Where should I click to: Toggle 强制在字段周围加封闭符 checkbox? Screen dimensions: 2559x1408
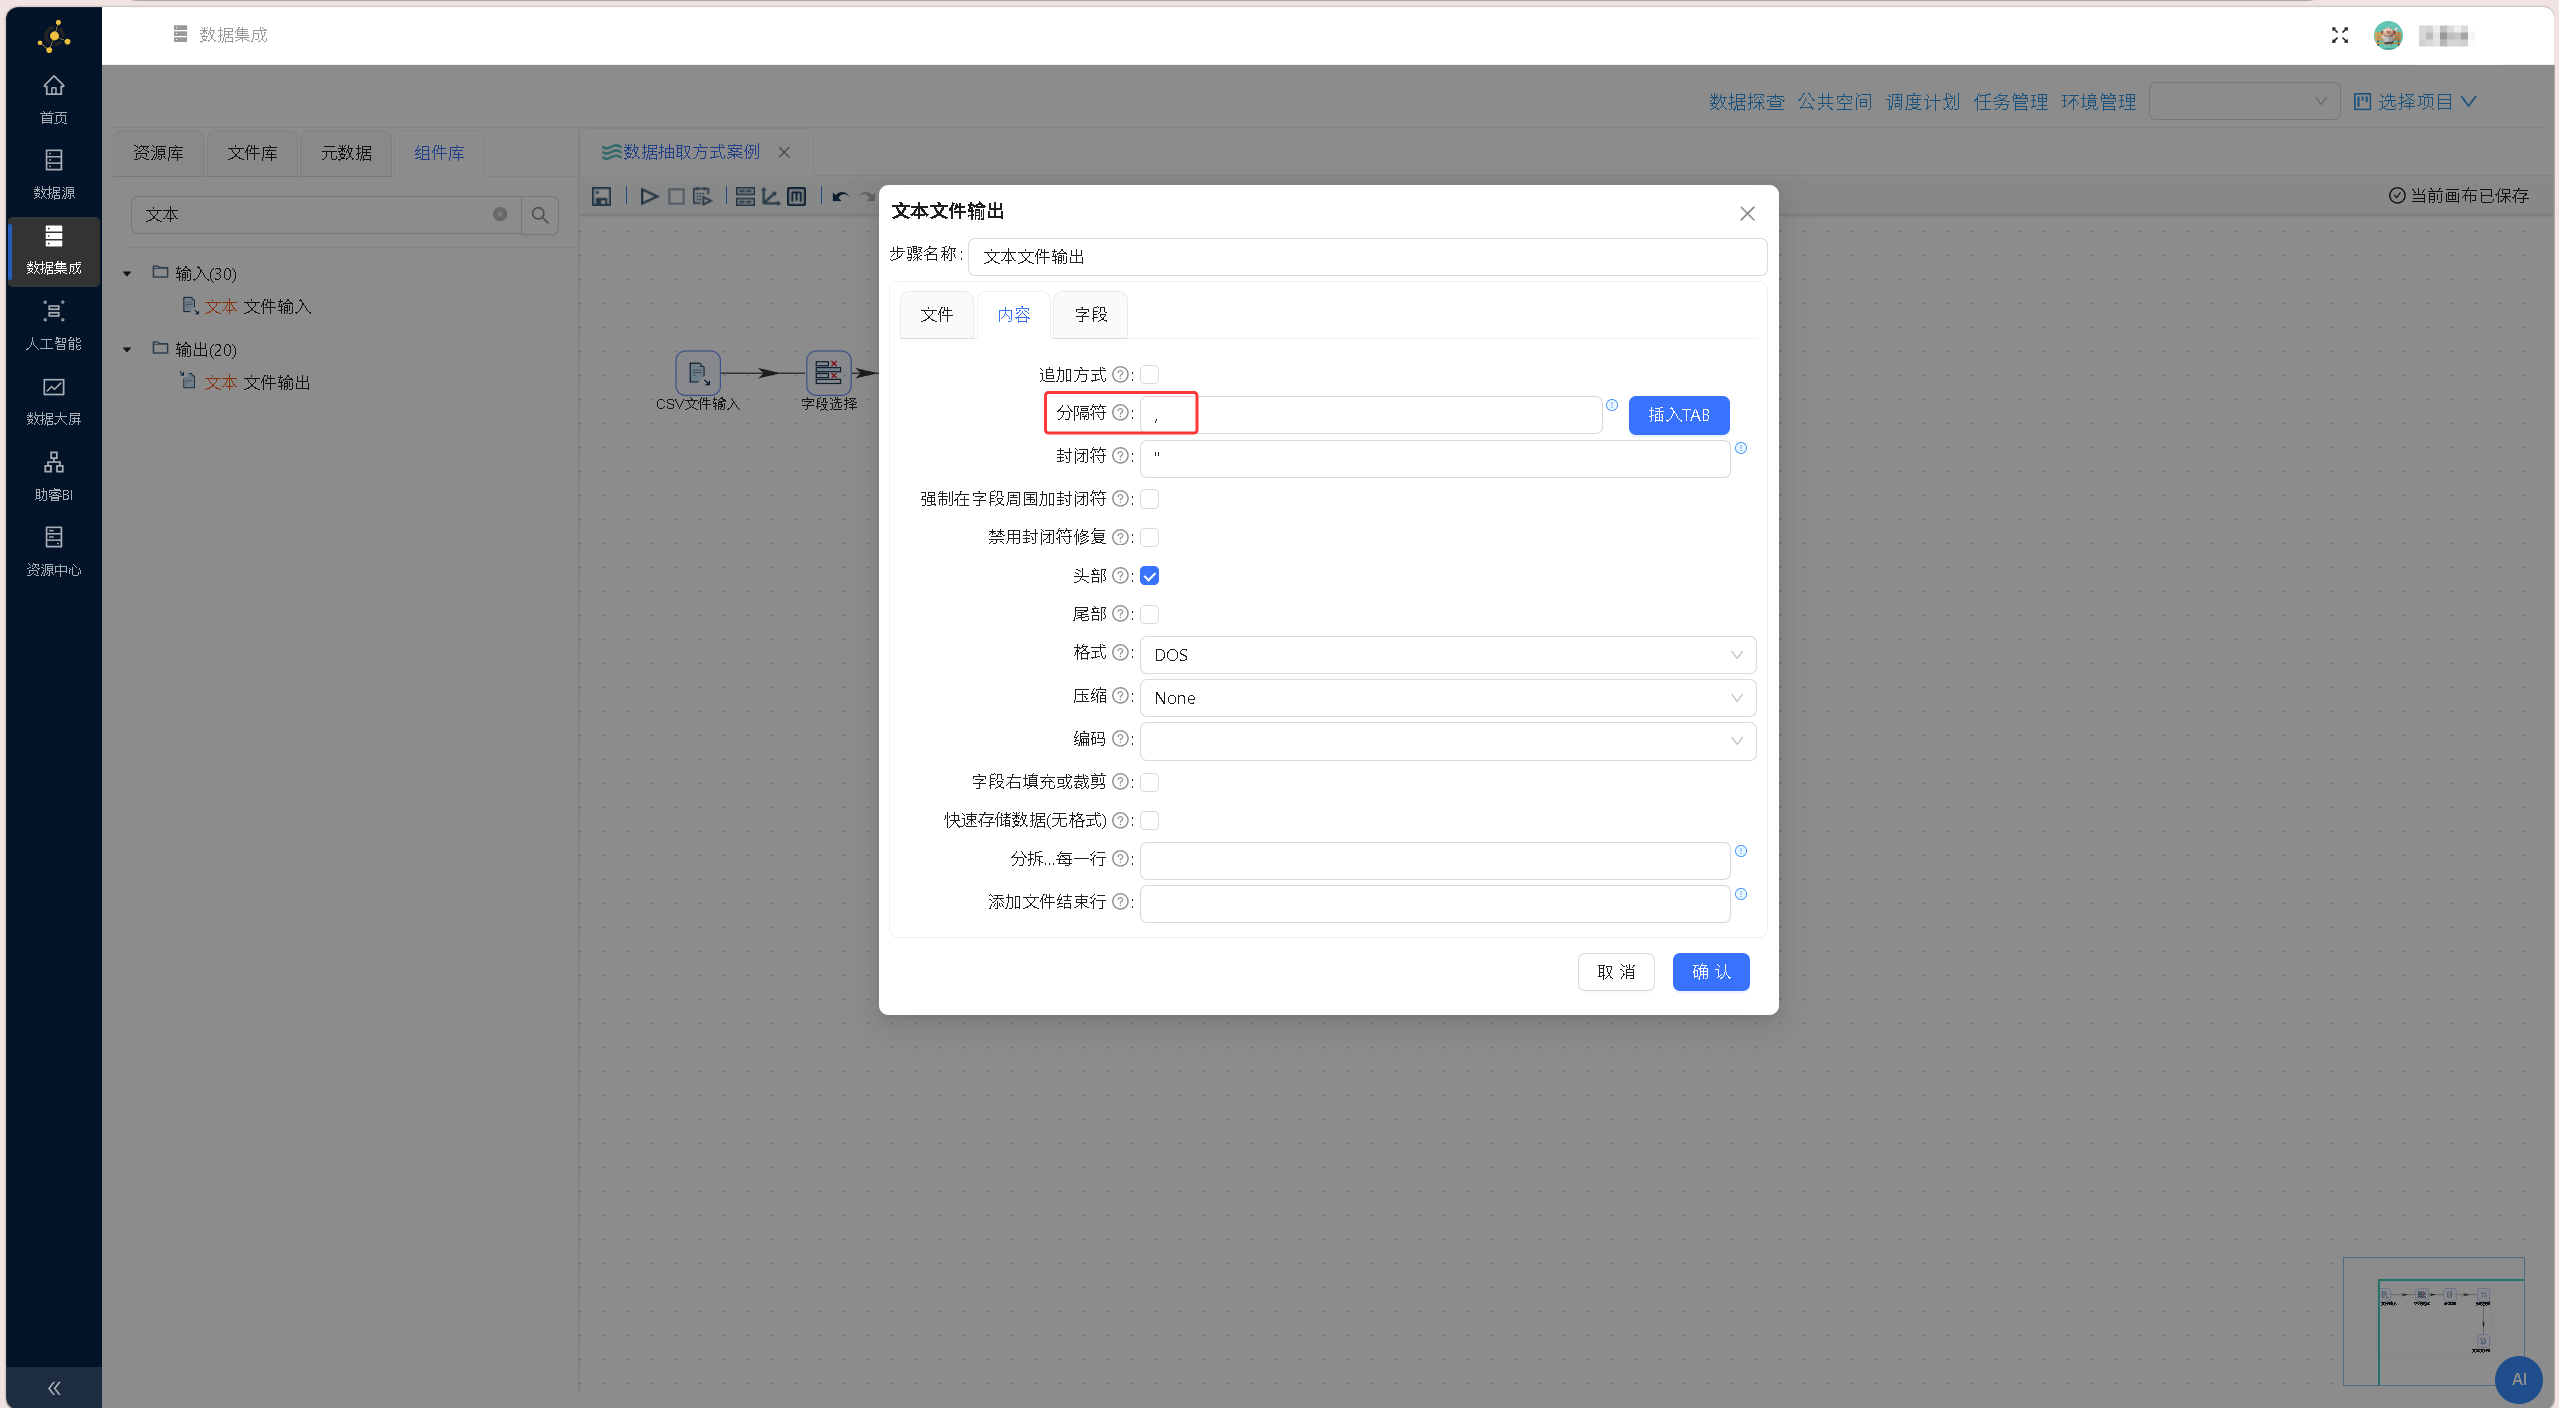1150,499
